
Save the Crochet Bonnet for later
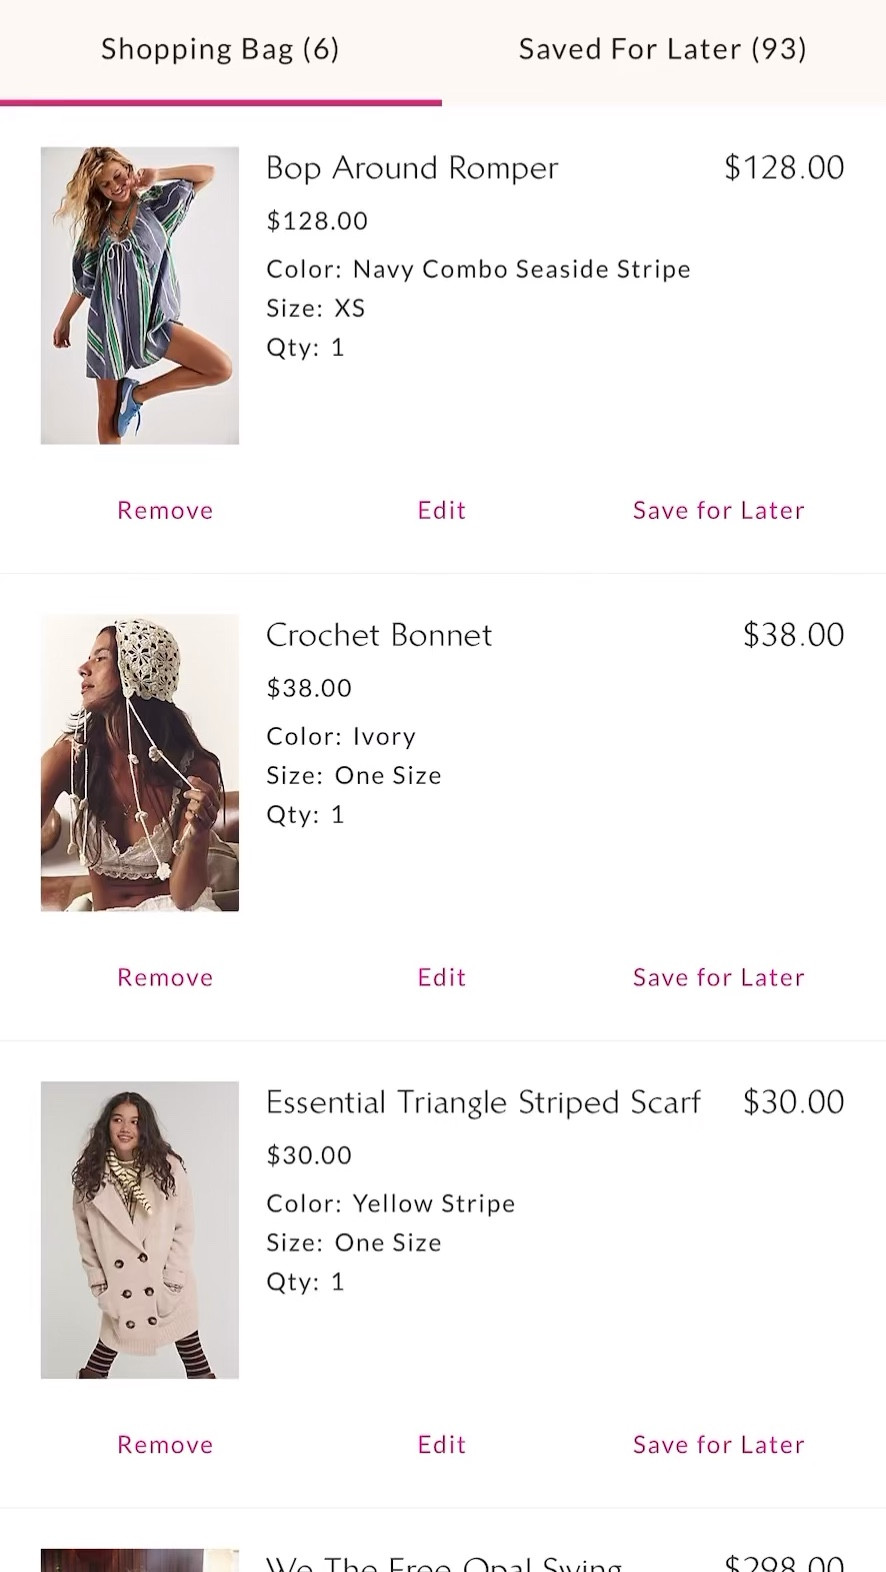pyautogui.click(x=718, y=977)
